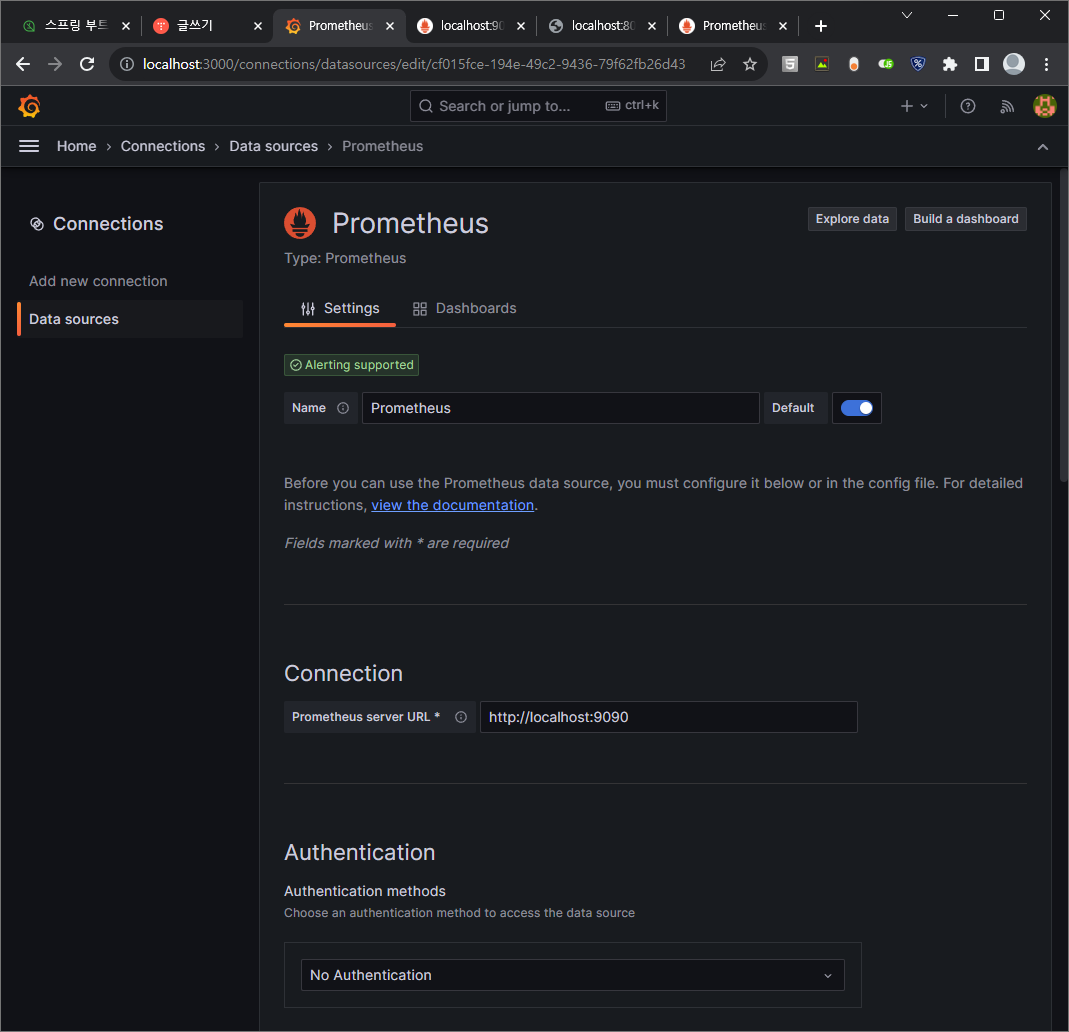Click the site information icon in address bar
Screen dimensions: 1069x1032
(x=127, y=64)
